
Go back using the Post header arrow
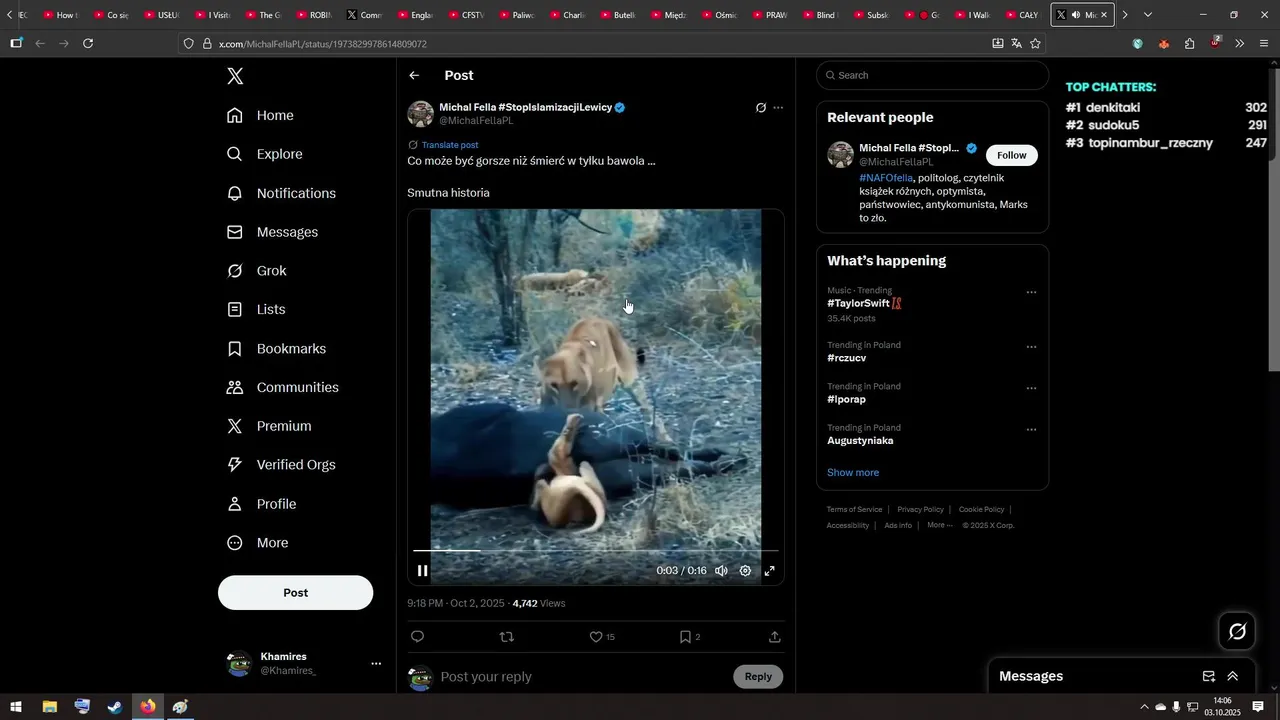click(414, 76)
